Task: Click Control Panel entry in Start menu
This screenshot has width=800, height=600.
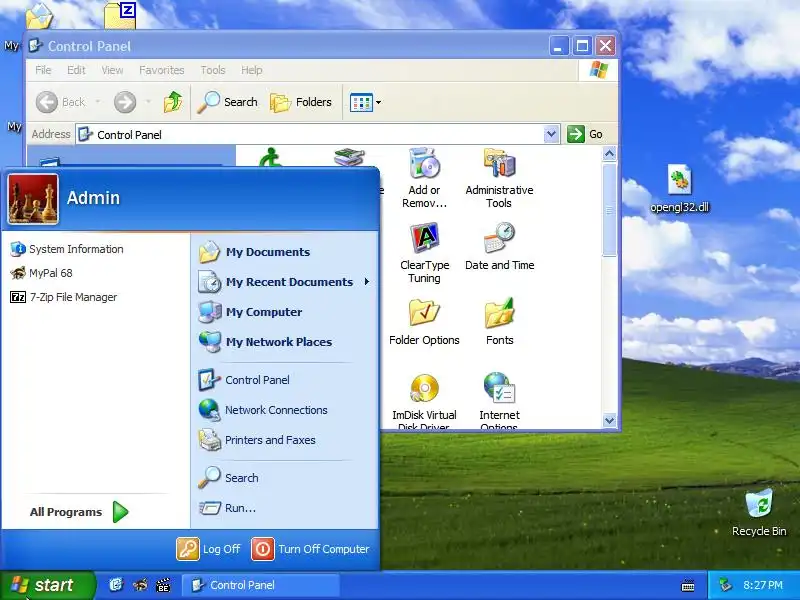Action: pyautogui.click(x=245, y=380)
